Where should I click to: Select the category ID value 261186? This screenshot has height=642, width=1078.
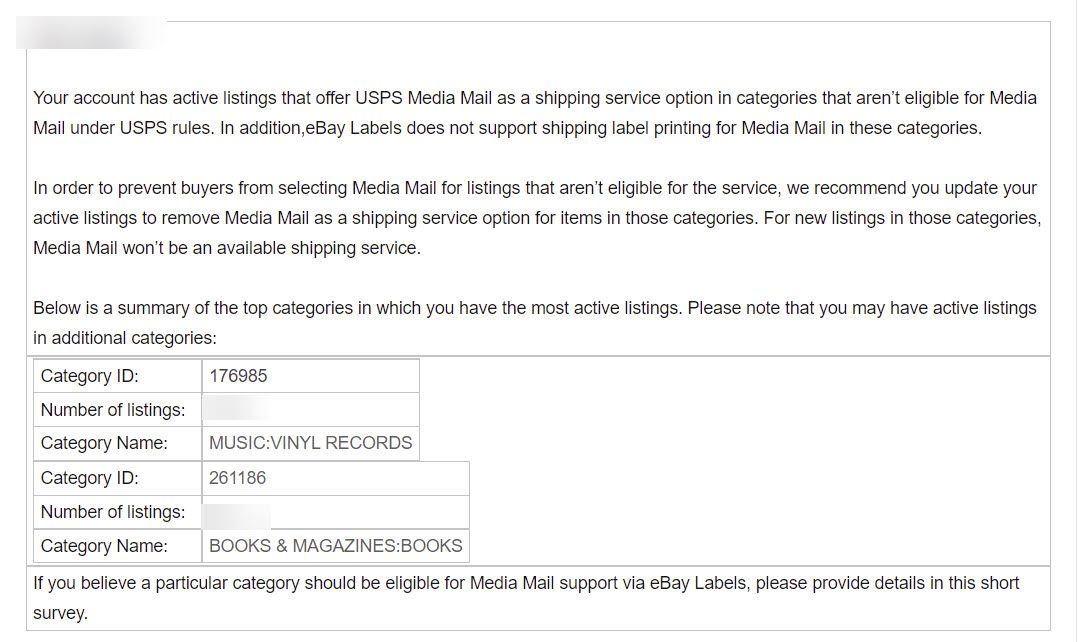click(x=238, y=478)
